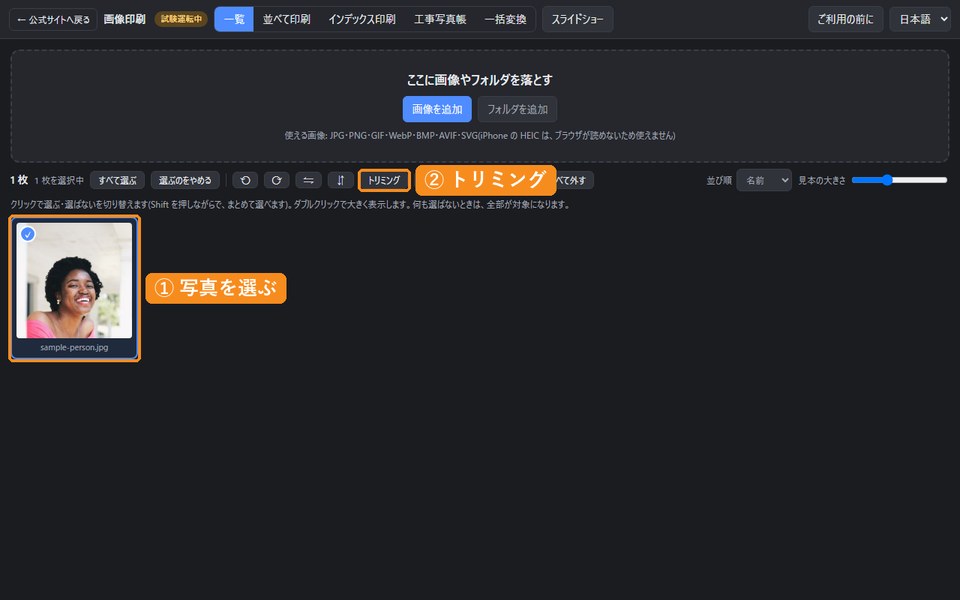This screenshot has width=960, height=600.
Task: Return via ← 公式サイトへ戻る link
Action: coord(53,19)
